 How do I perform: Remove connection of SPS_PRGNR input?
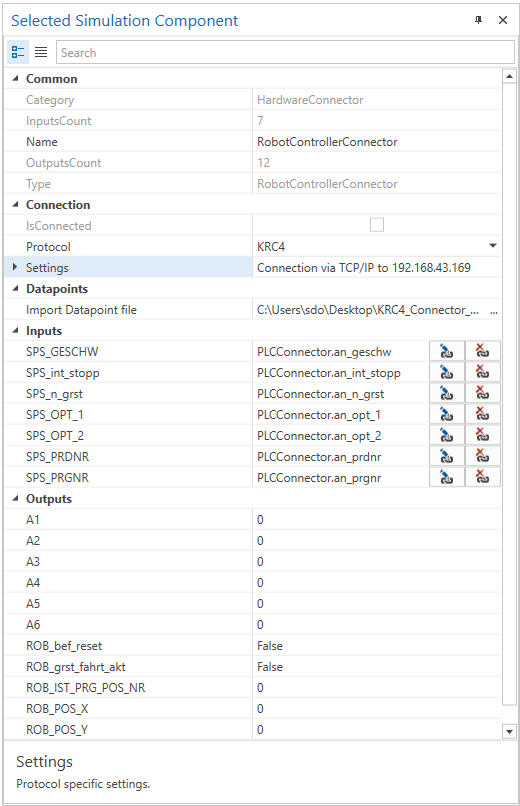[482, 478]
